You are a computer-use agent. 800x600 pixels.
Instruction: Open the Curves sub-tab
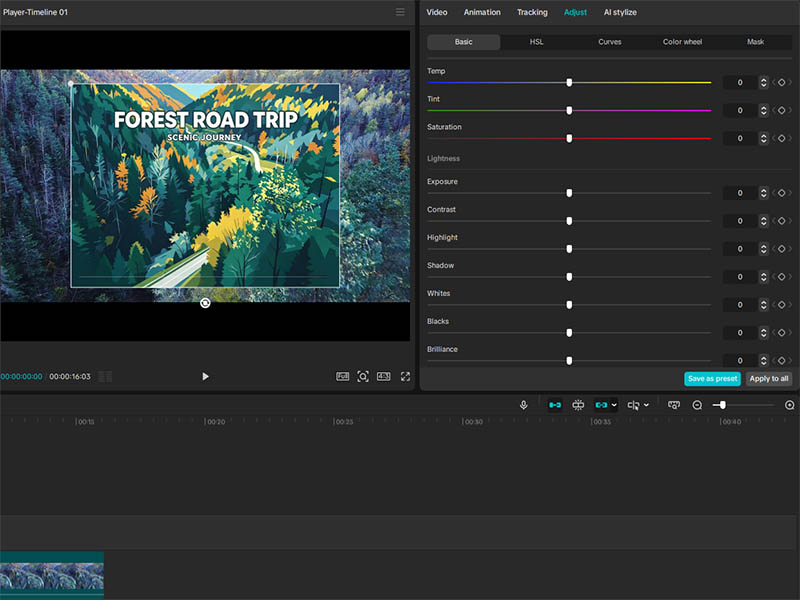[610, 42]
